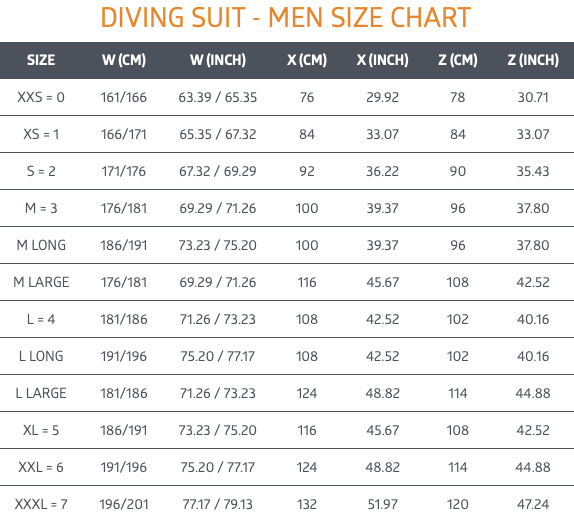
Task: Click the Z (CM) column header
Action: 458,60
